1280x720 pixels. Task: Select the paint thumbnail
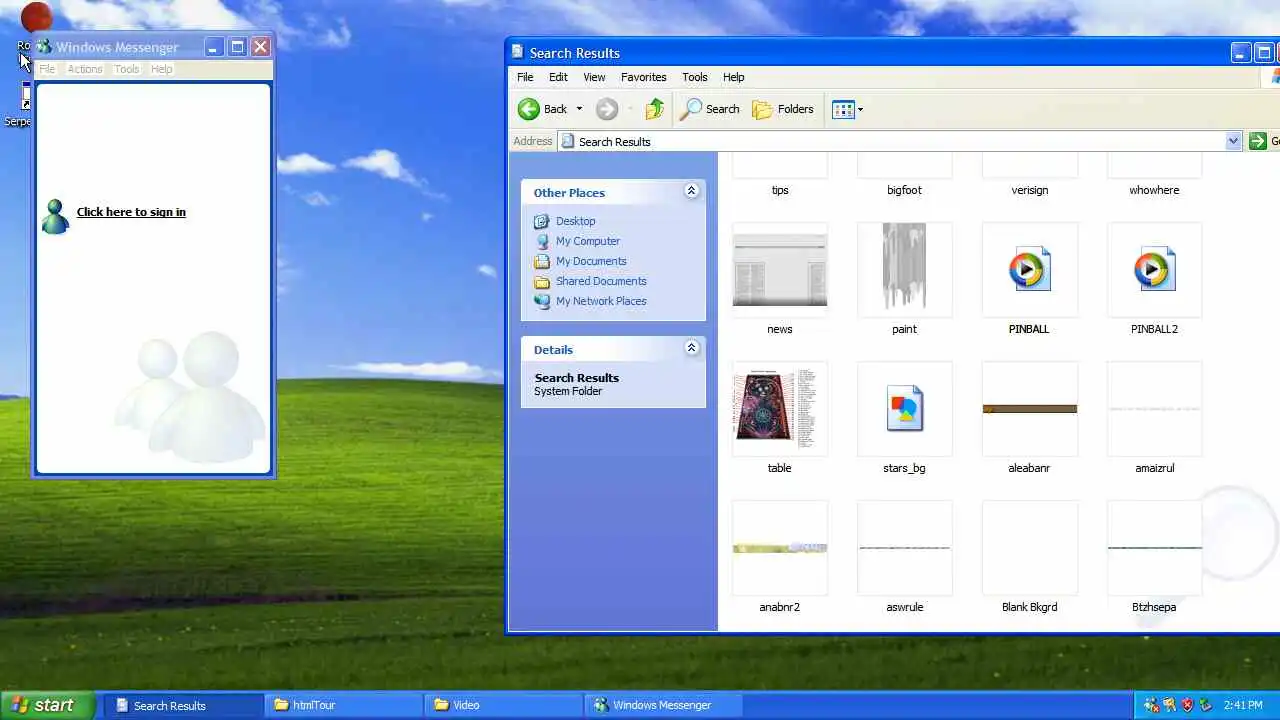(x=905, y=270)
